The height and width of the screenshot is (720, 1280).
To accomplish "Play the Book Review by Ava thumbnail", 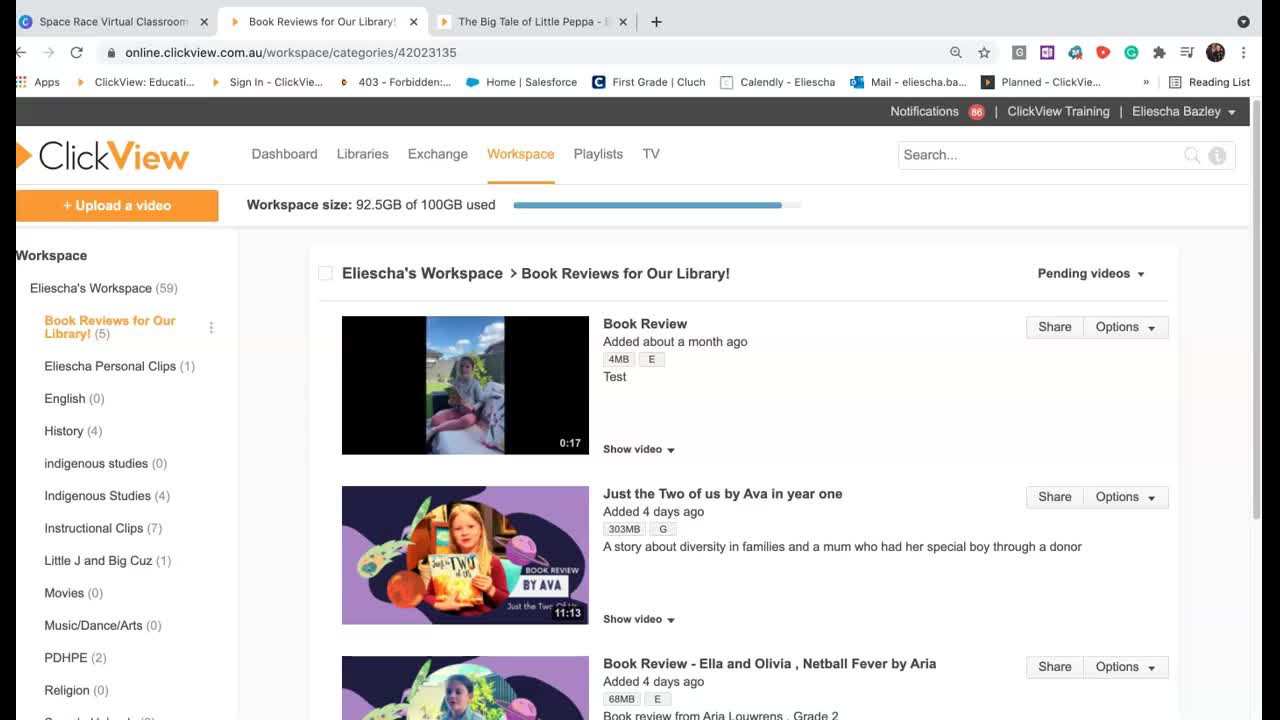I will point(465,555).
